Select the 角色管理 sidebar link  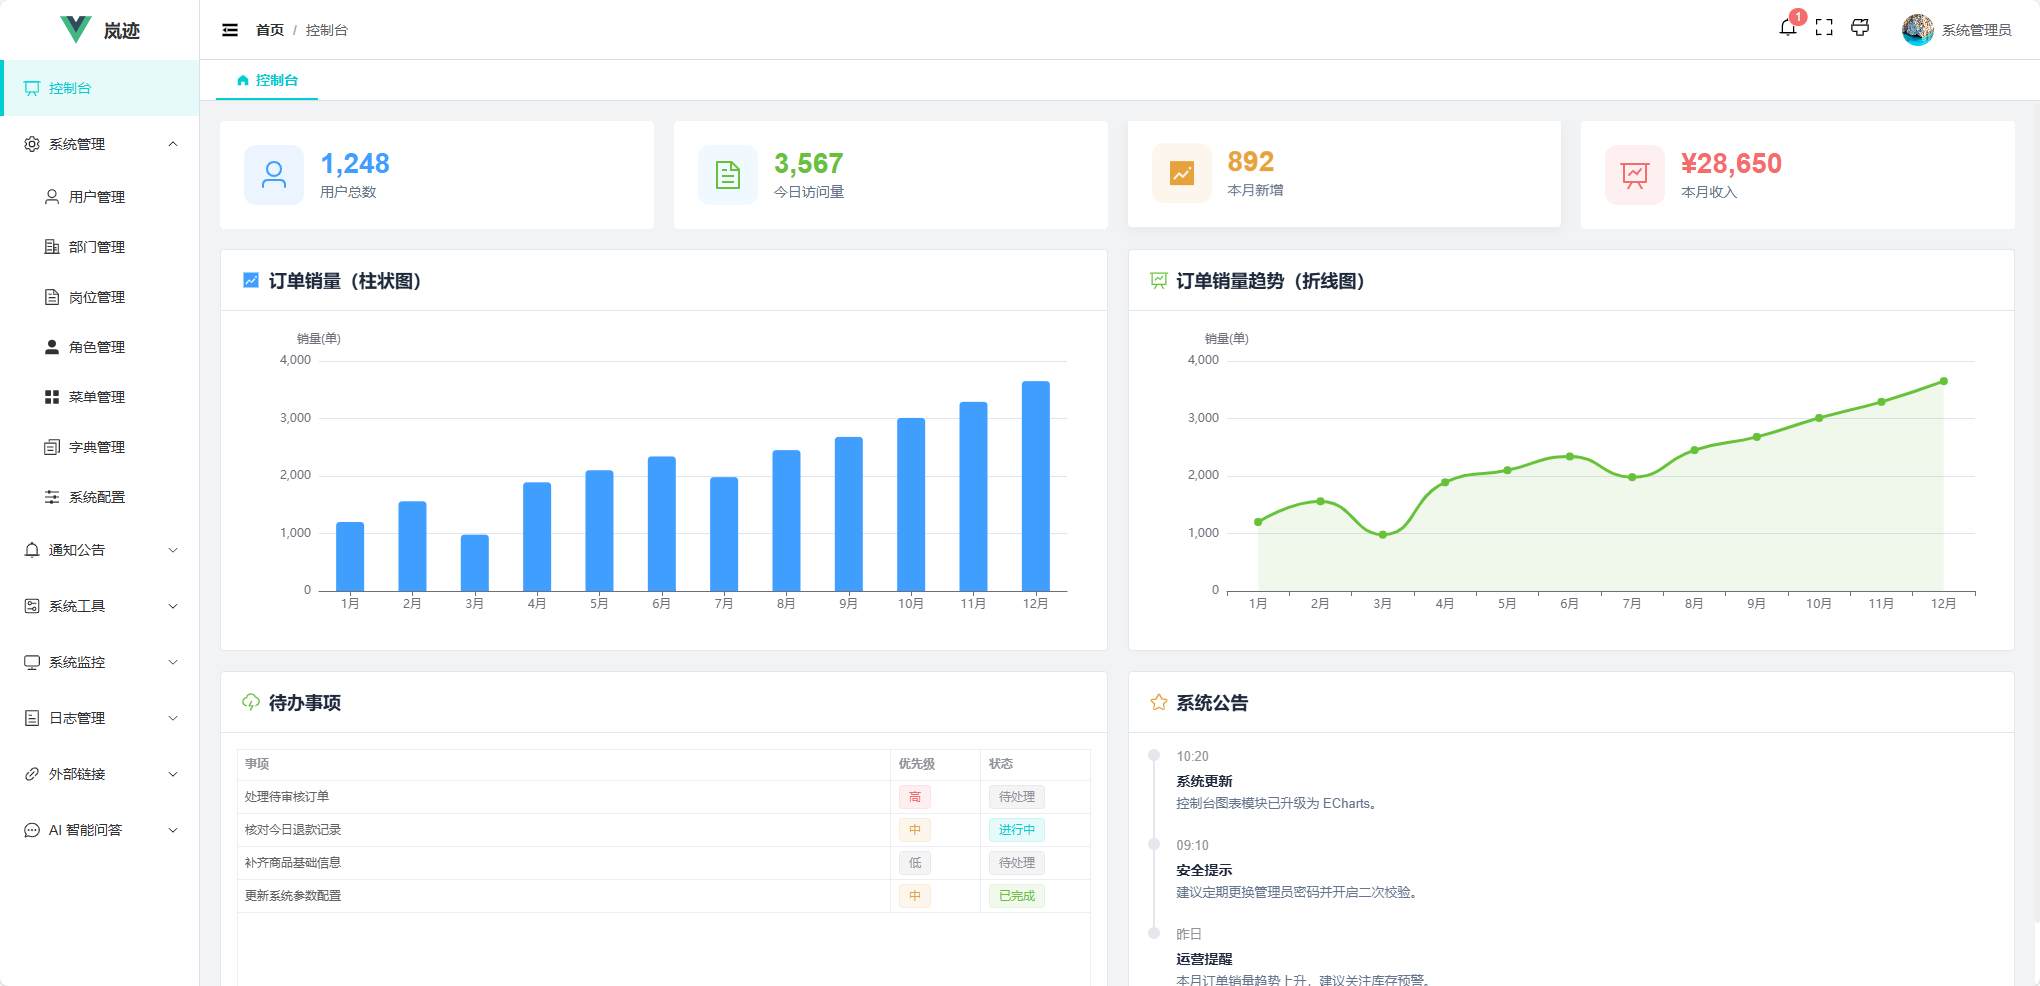point(97,346)
